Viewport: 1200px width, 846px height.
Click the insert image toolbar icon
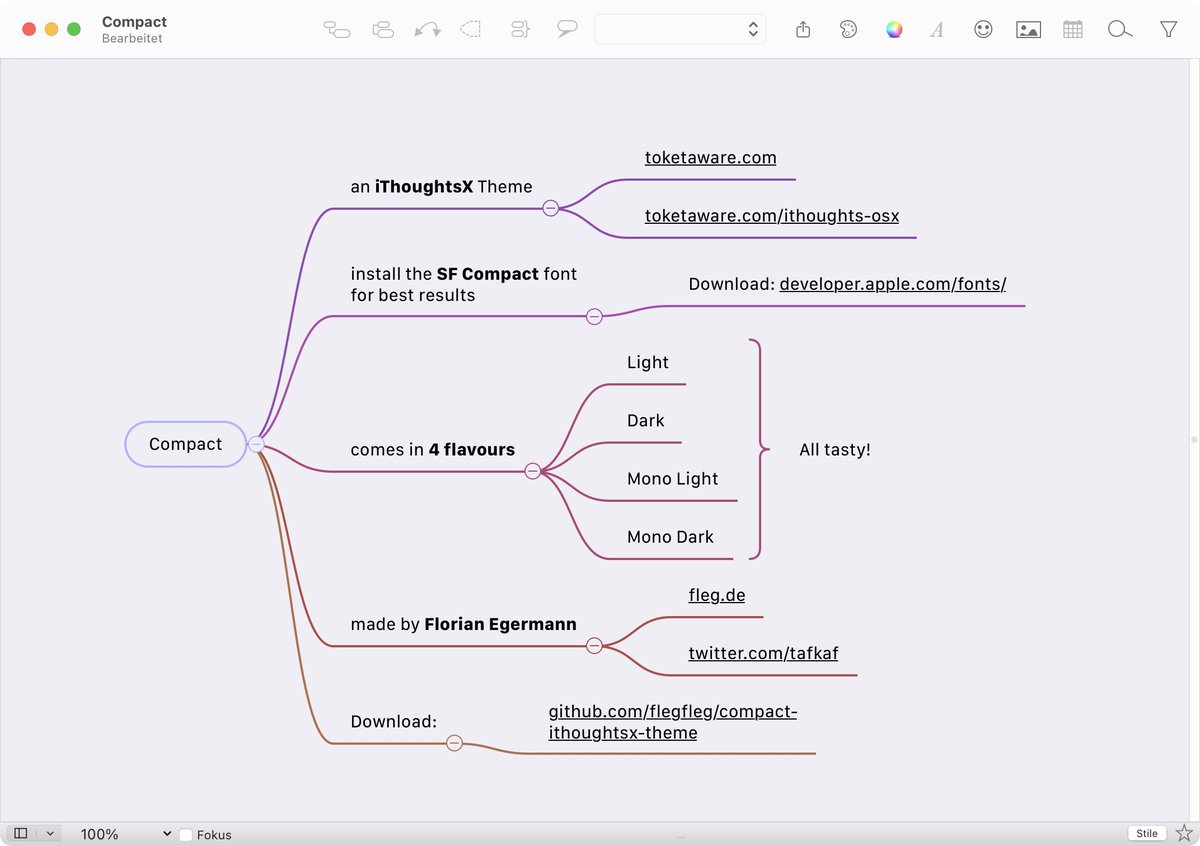point(1028,30)
